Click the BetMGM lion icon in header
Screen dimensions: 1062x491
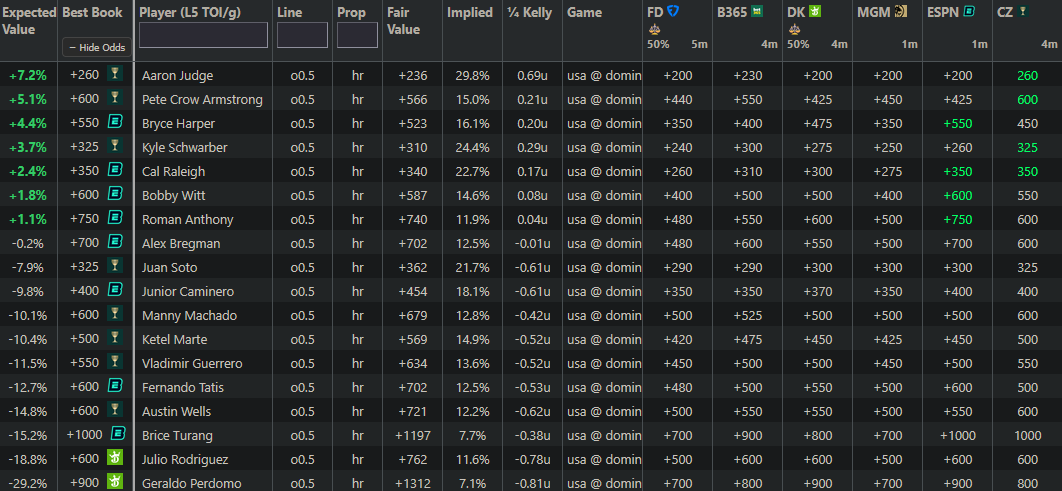pos(900,12)
